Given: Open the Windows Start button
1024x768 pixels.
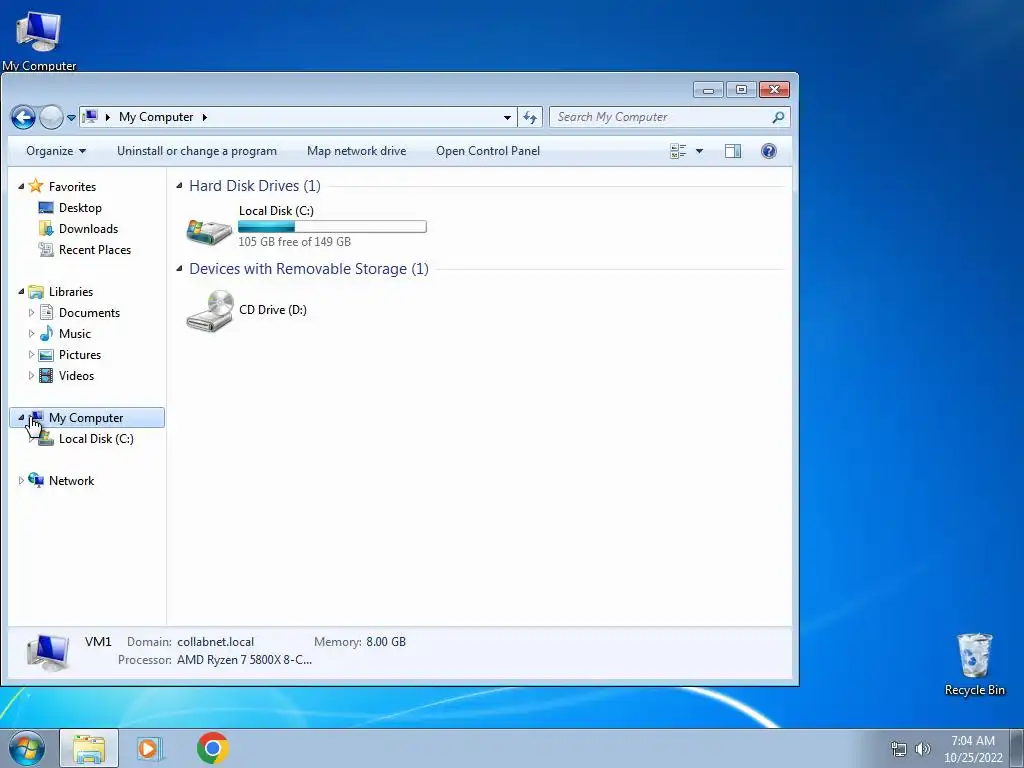Looking at the screenshot, I should pyautogui.click(x=27, y=748).
